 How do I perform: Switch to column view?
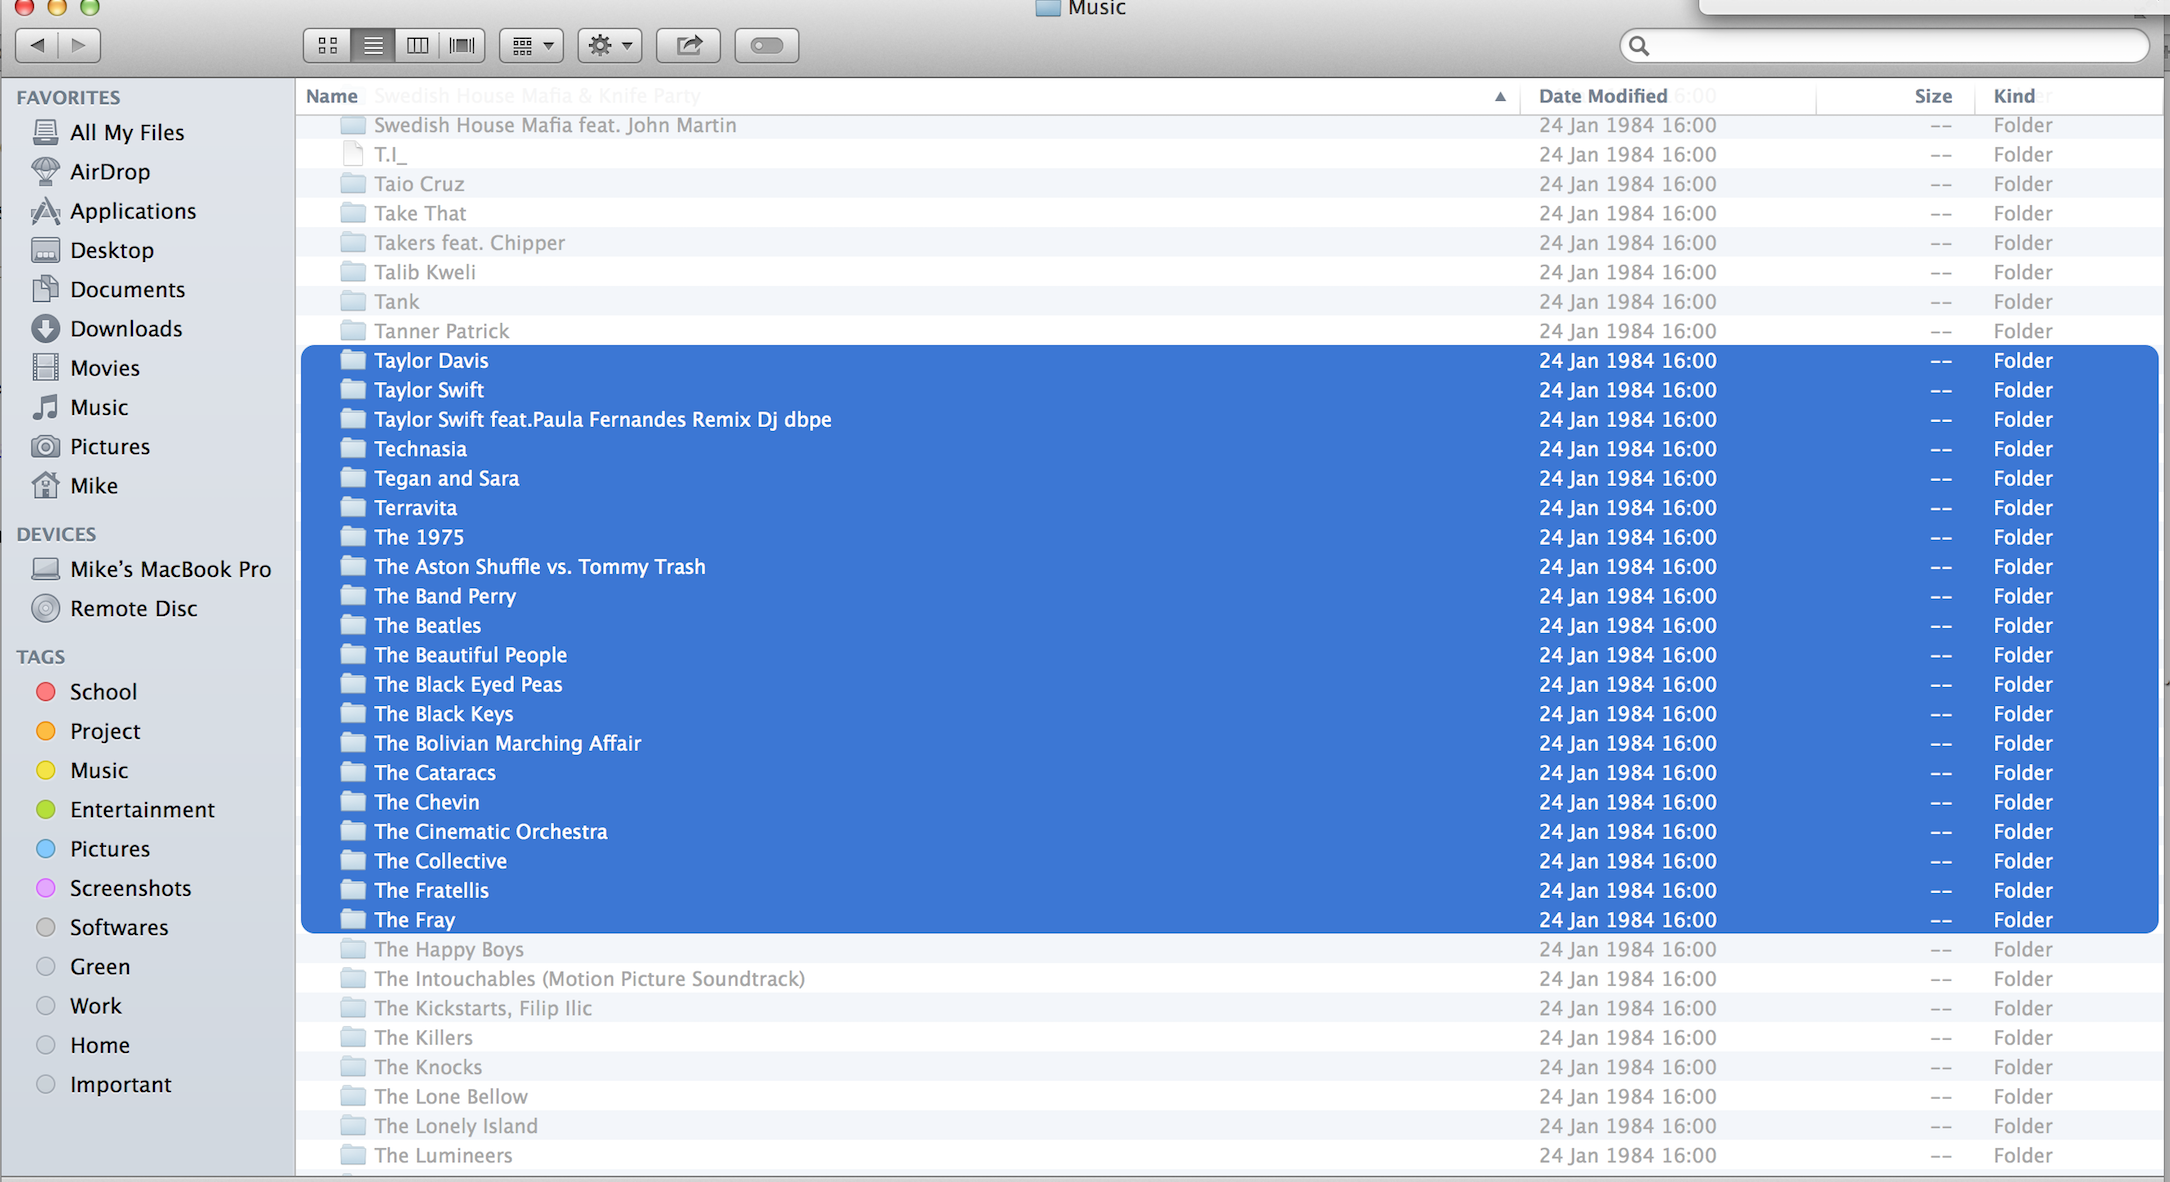coord(418,45)
